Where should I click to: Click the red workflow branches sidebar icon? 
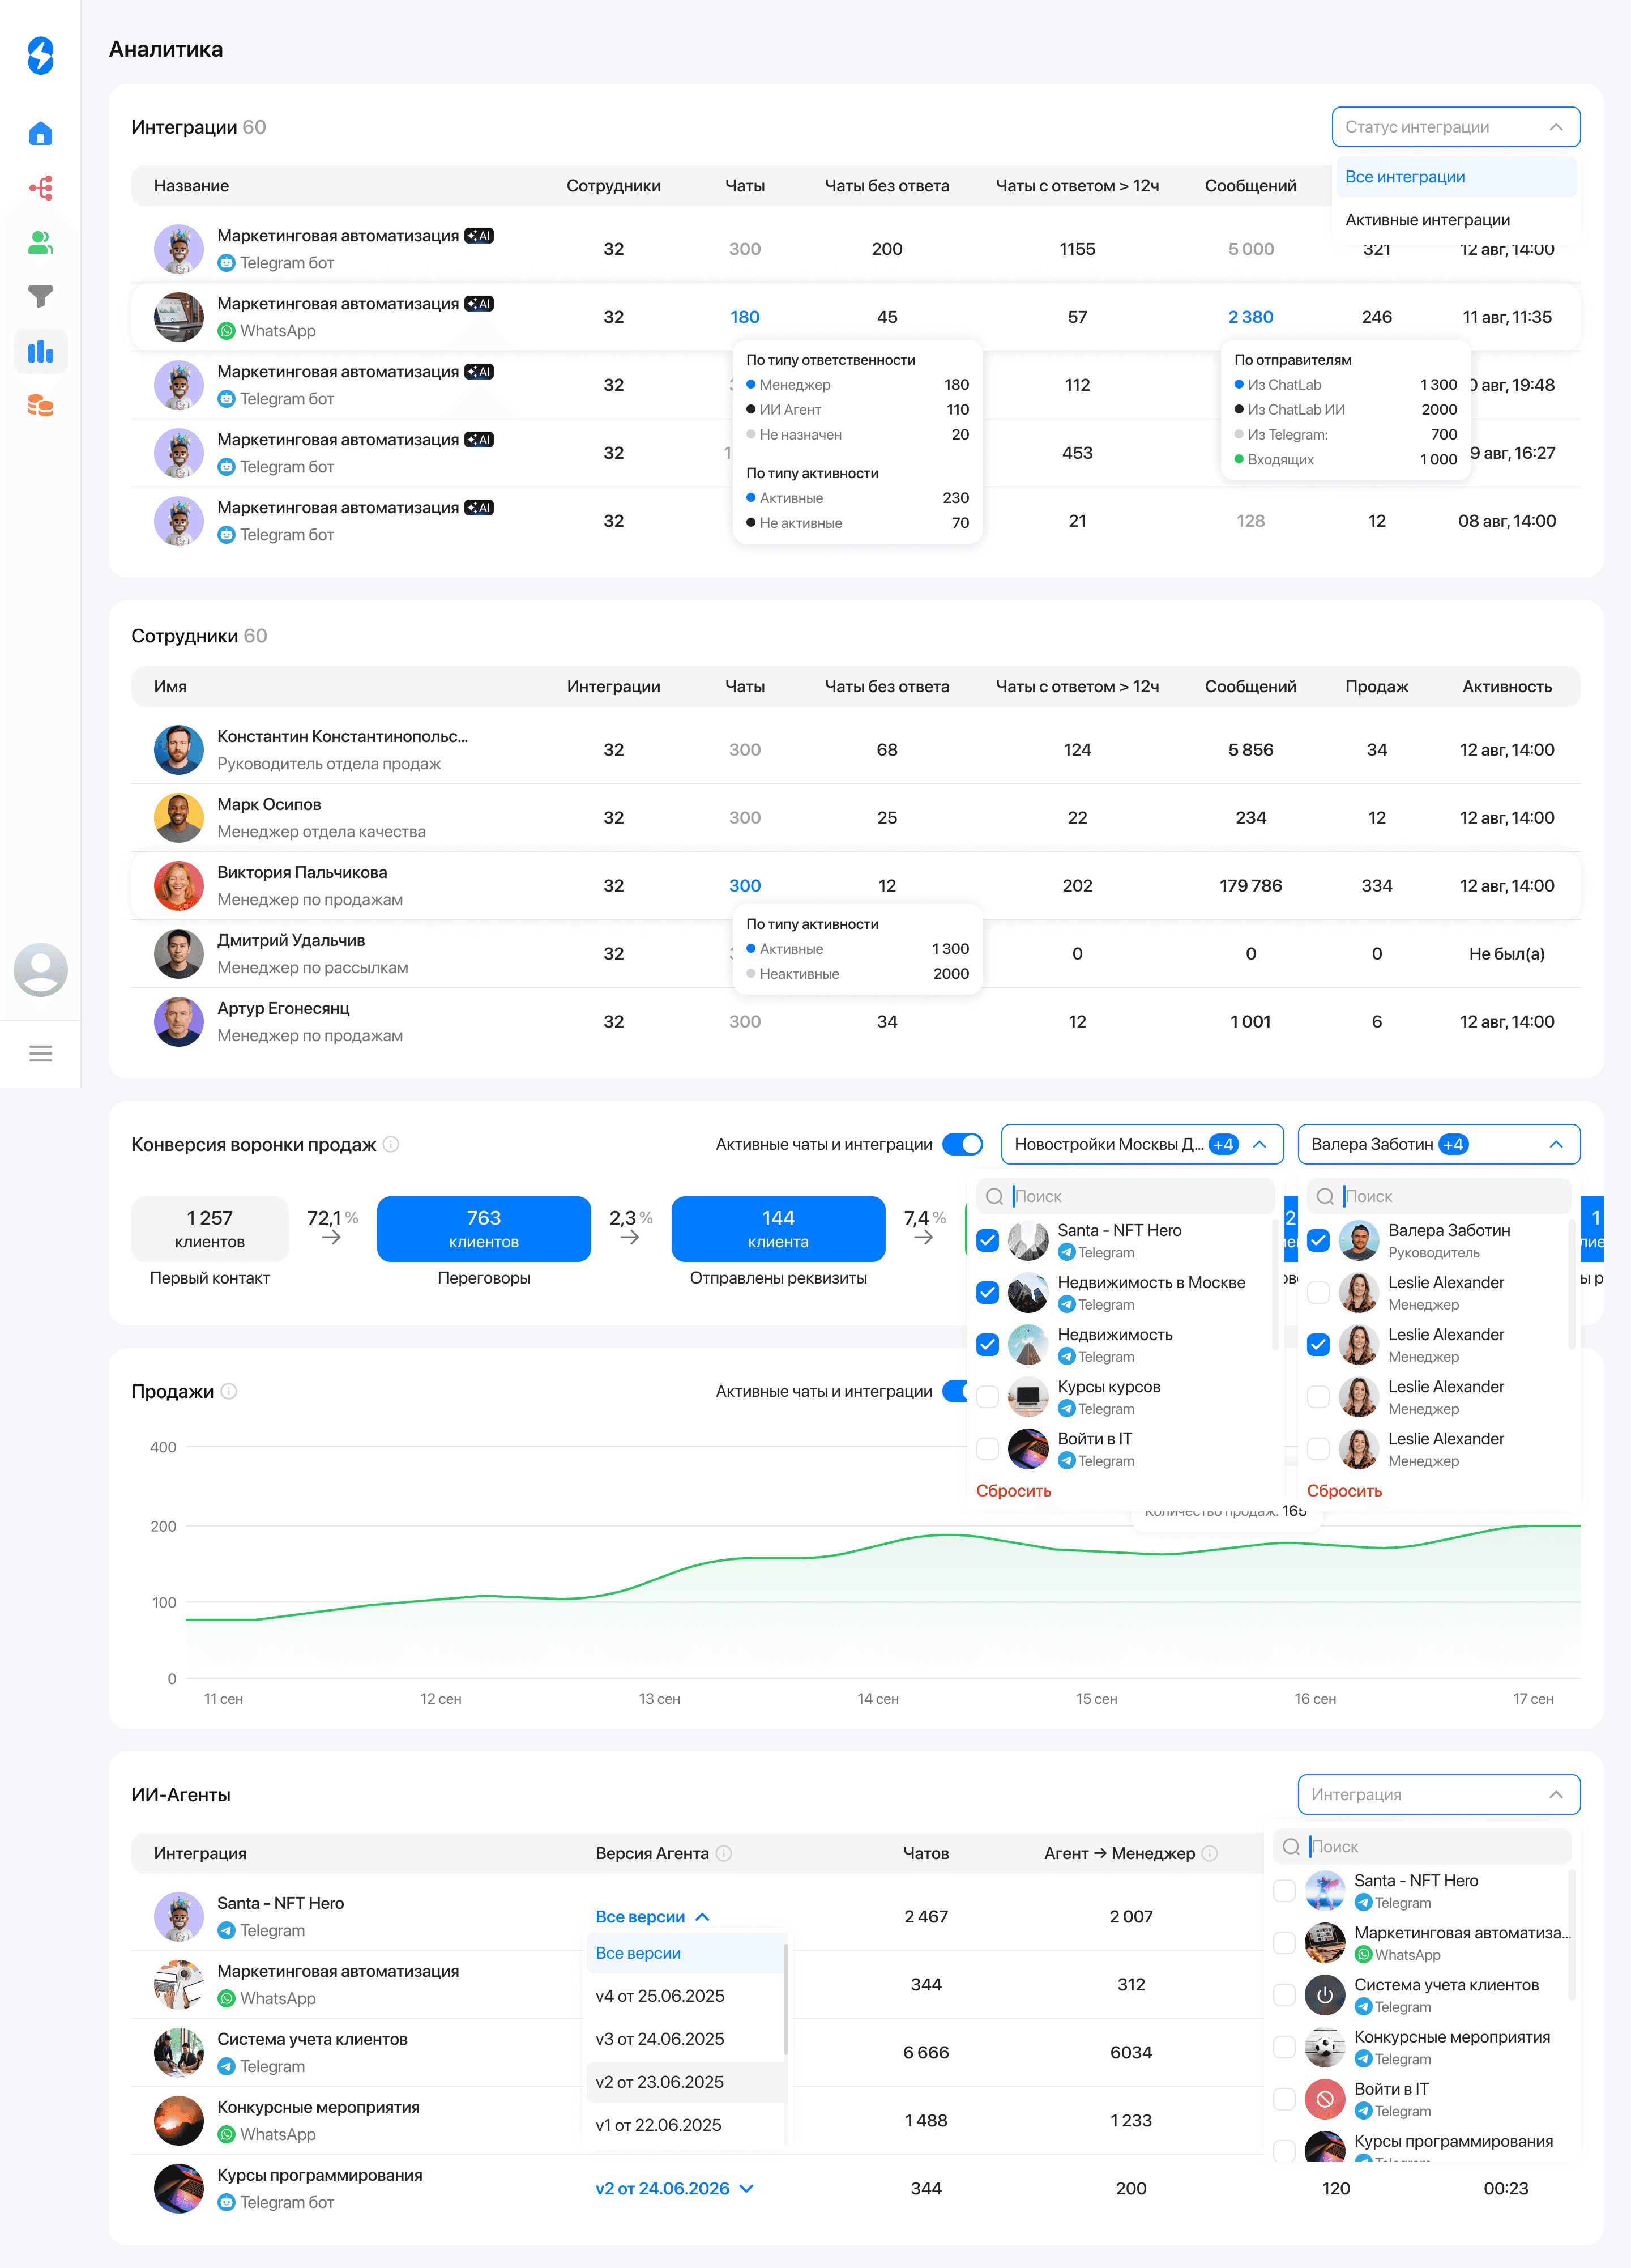tap(40, 188)
